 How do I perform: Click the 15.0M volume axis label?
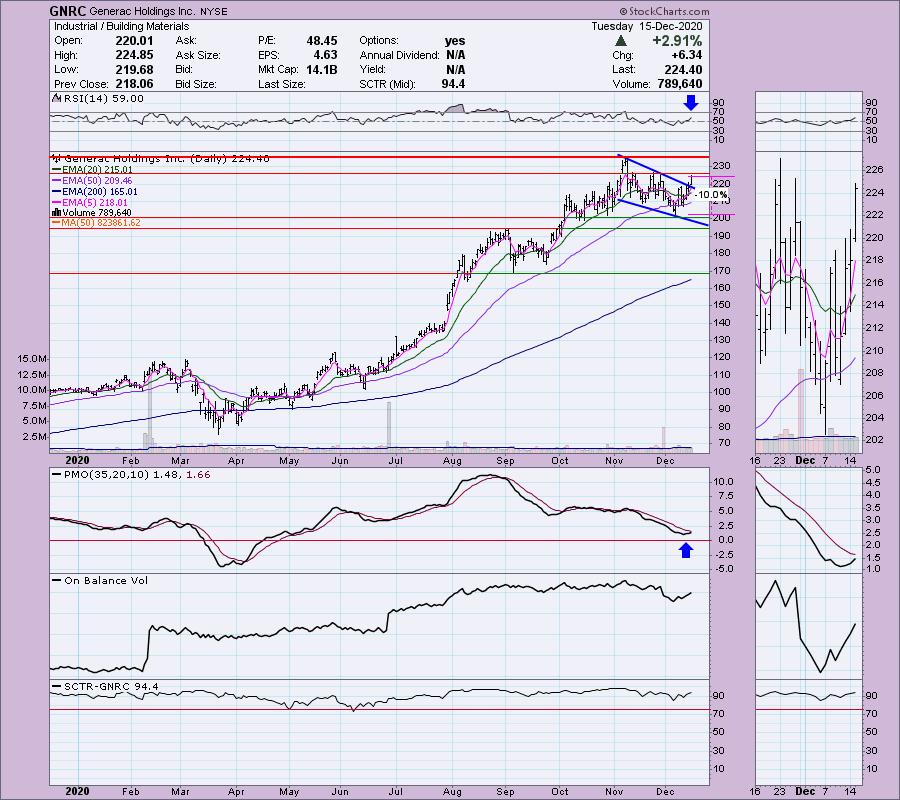tap(32, 359)
